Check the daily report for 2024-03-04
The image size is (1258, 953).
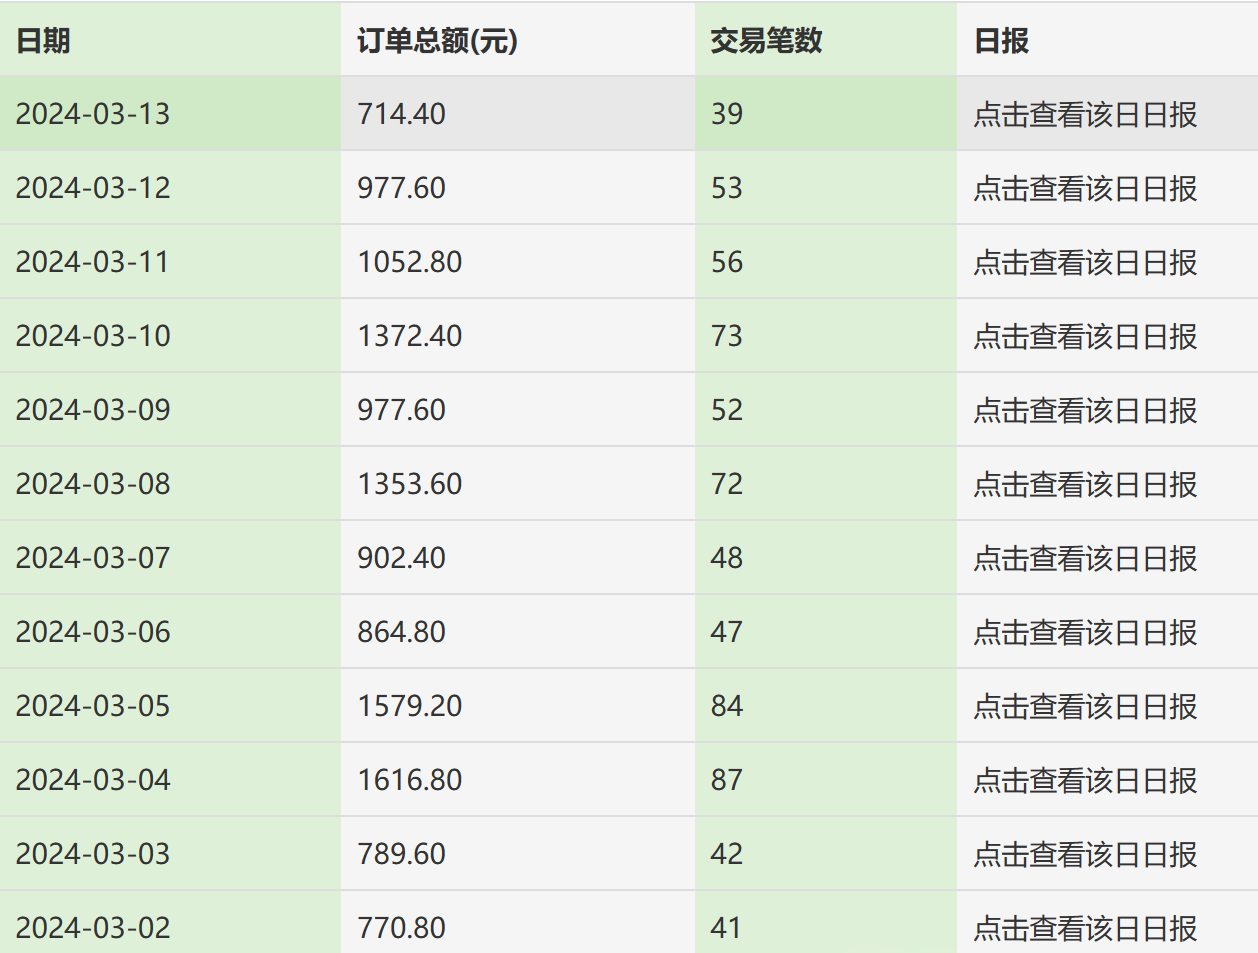click(x=1085, y=780)
